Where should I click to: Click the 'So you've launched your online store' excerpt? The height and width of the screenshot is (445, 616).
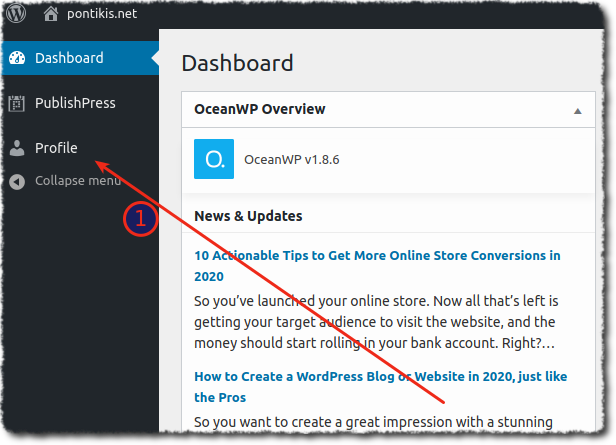[376, 322]
